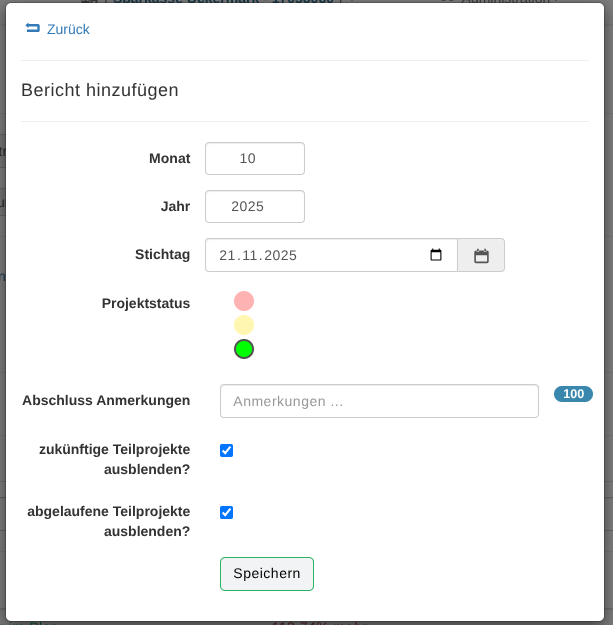Viewport: 613px width, 625px height.
Task: Open the native date picker icon inside Stichtag field
Action: pos(436,255)
